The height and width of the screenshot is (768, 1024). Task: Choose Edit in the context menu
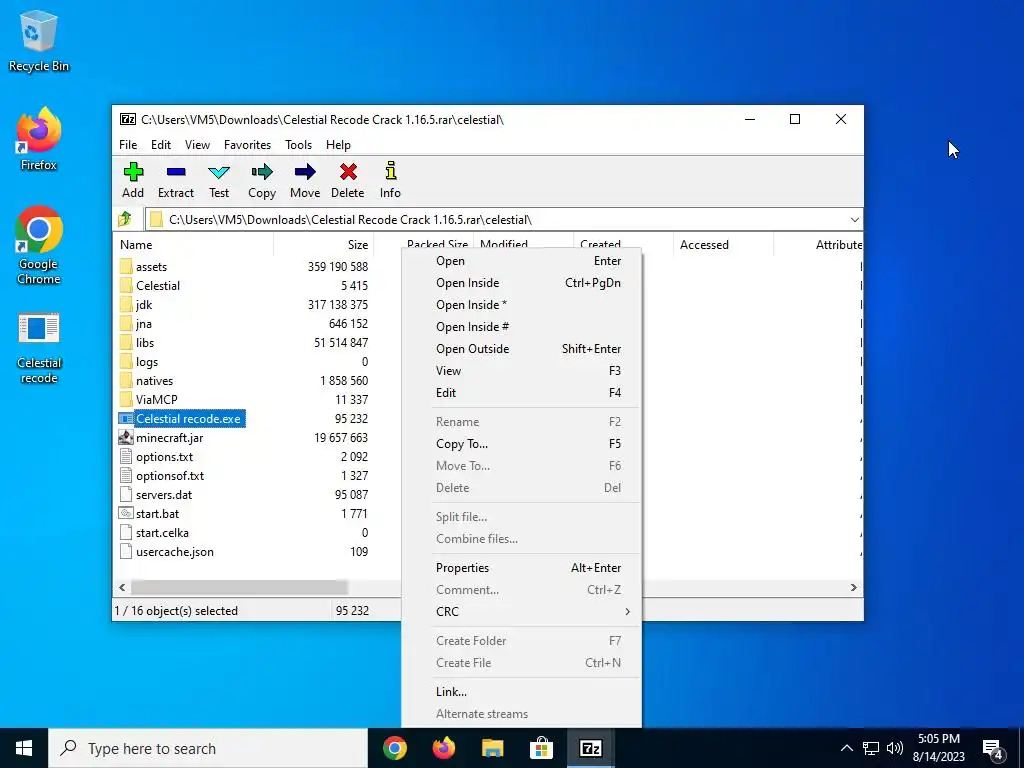pyautogui.click(x=522, y=392)
